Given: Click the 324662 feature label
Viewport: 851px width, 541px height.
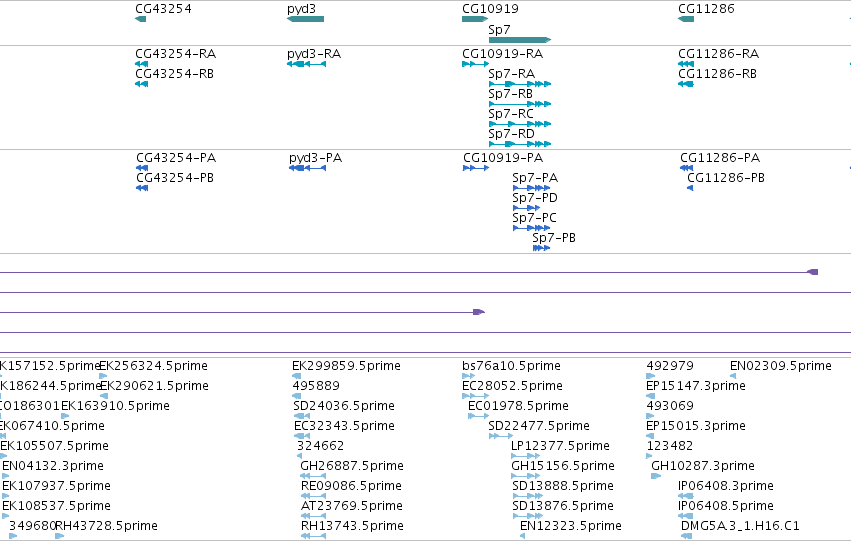Looking at the screenshot, I should tap(321, 446).
